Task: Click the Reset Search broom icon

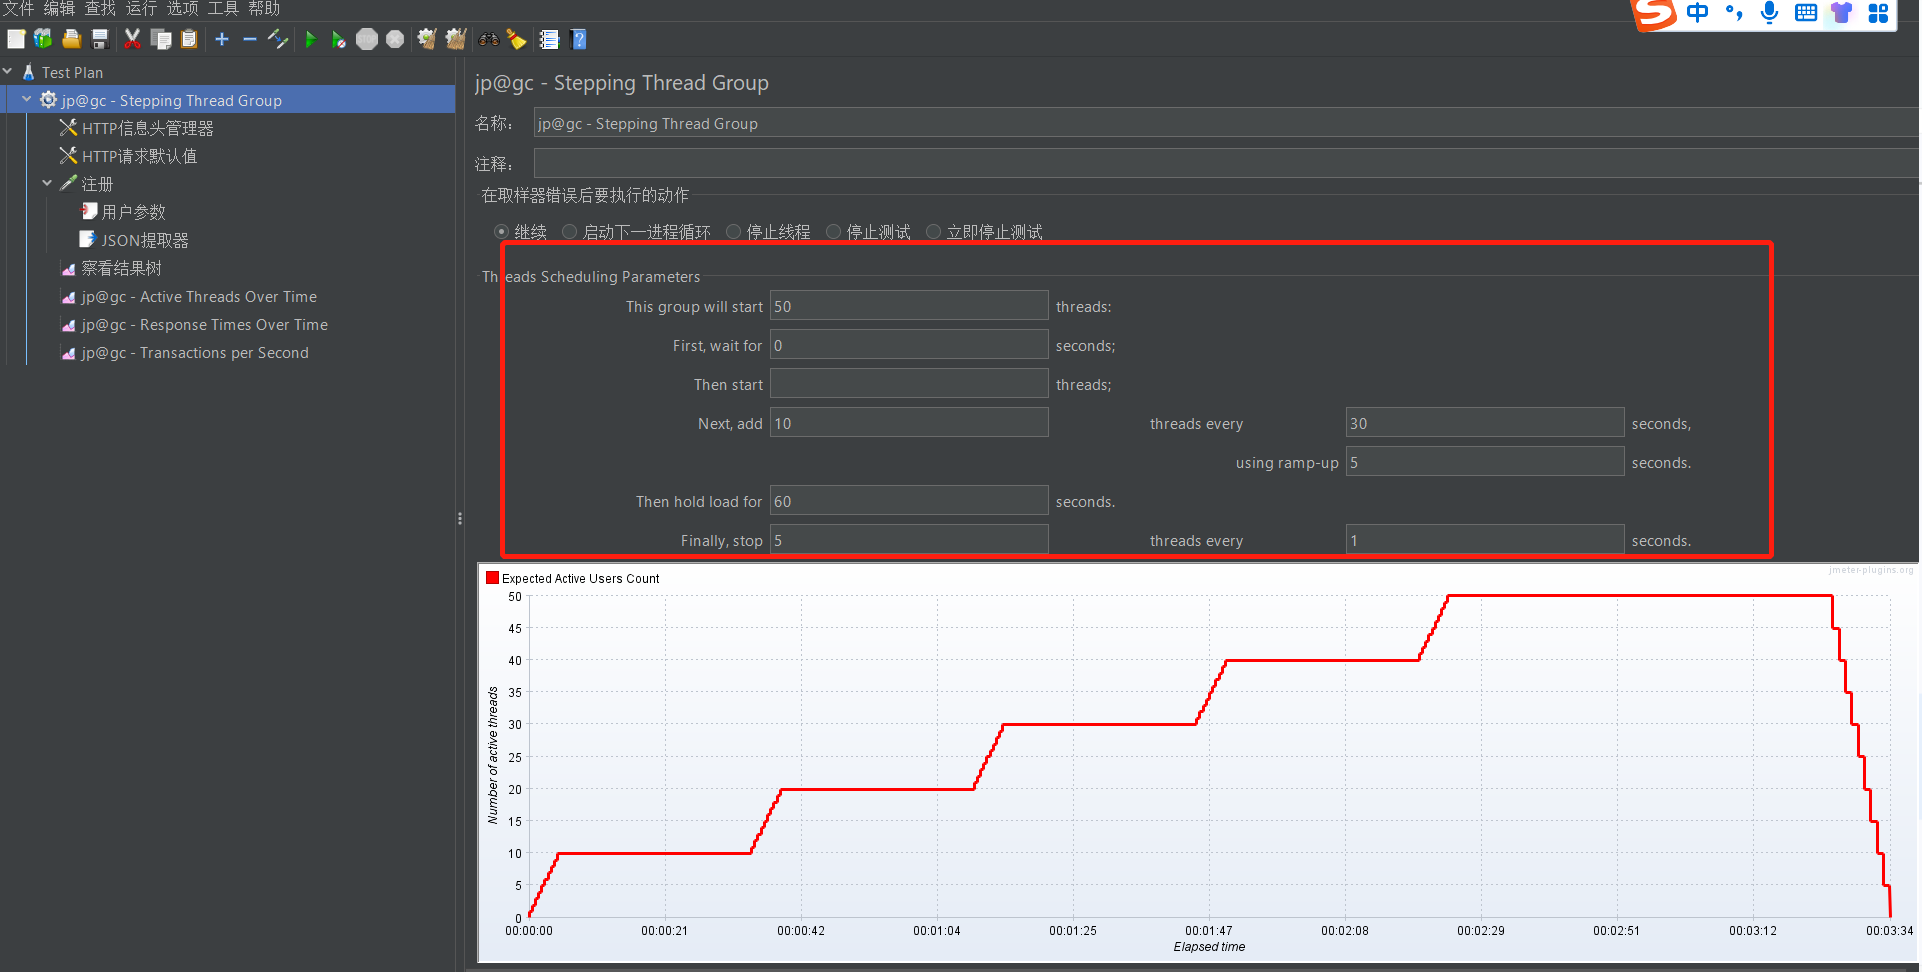Action: 516,39
